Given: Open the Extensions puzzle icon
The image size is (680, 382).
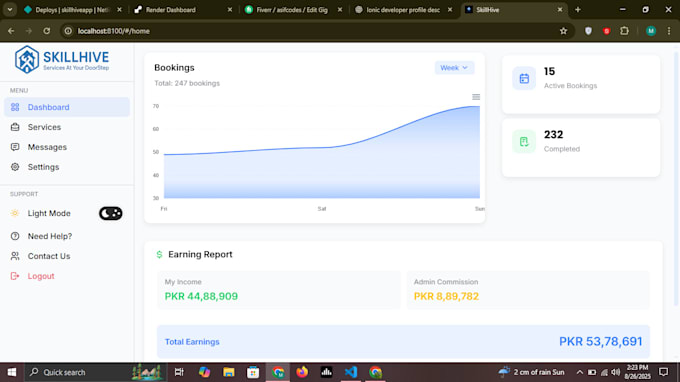Looking at the screenshot, I should point(624,31).
